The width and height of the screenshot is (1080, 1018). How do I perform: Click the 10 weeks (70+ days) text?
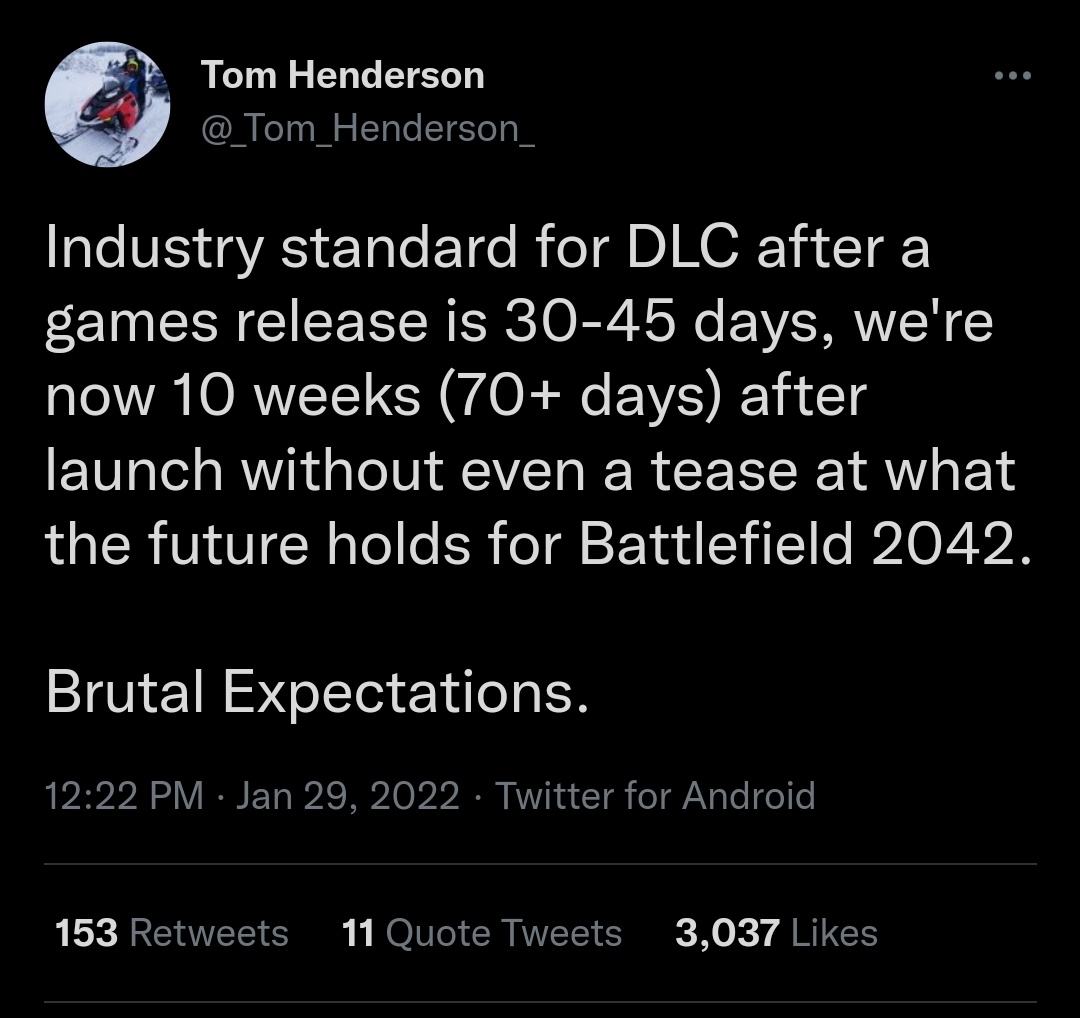point(450,397)
